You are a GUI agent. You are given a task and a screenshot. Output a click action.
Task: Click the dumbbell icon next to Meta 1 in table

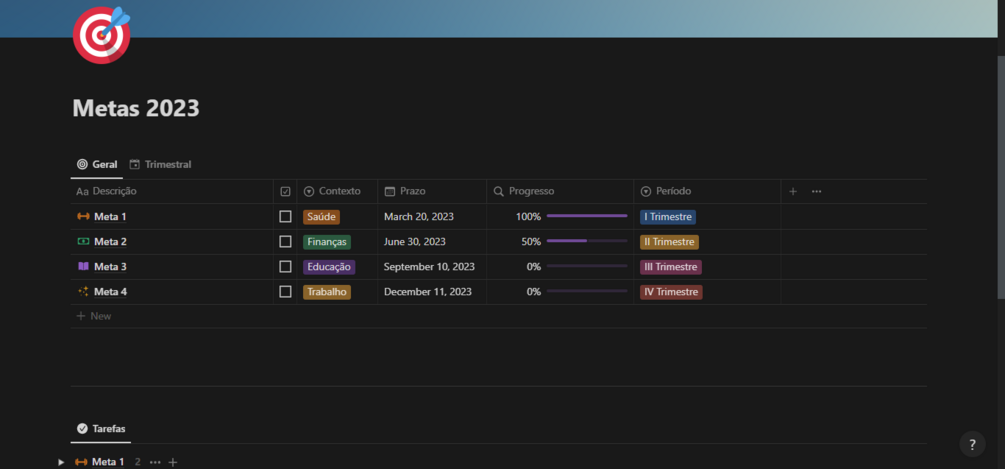coord(83,217)
